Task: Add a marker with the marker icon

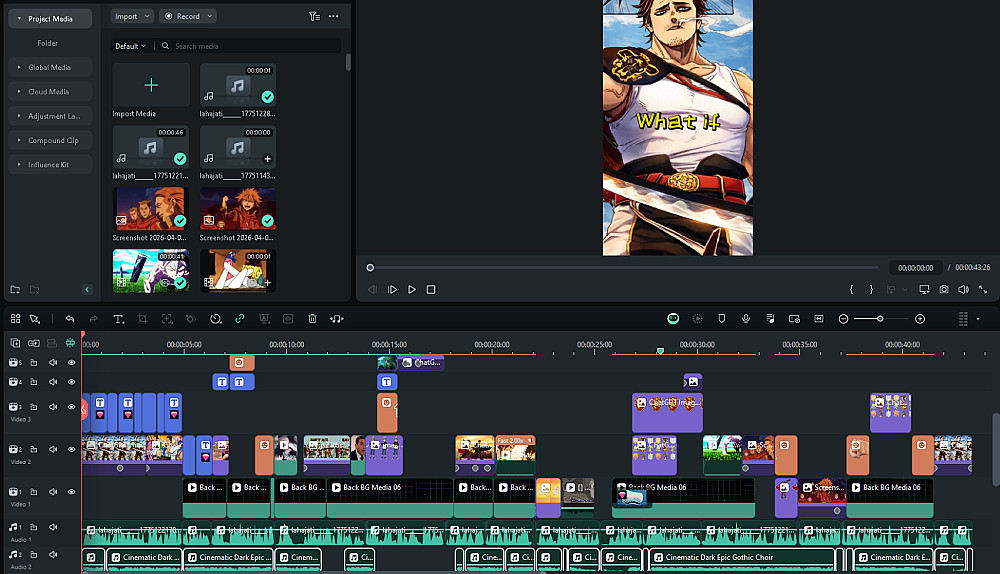Action: click(721, 319)
